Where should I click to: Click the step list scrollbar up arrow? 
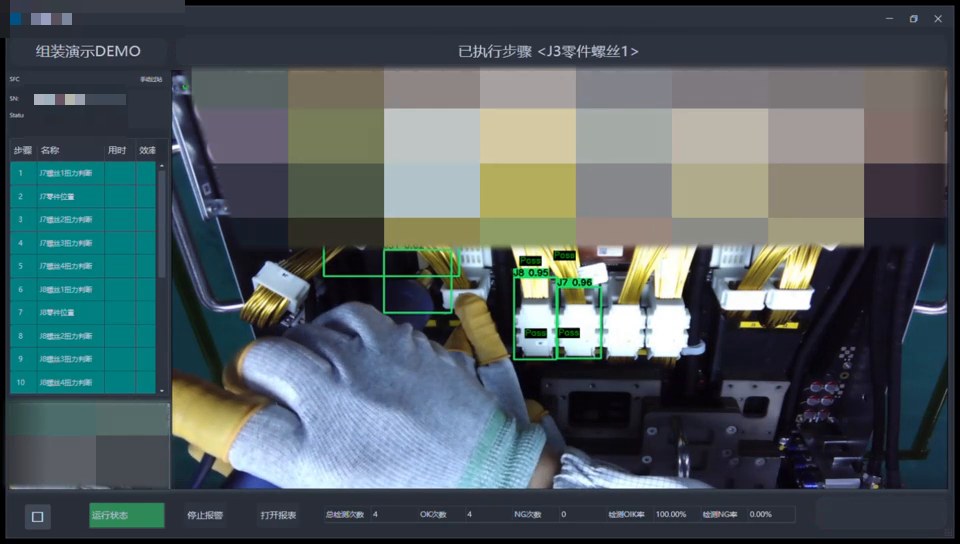pos(162,166)
